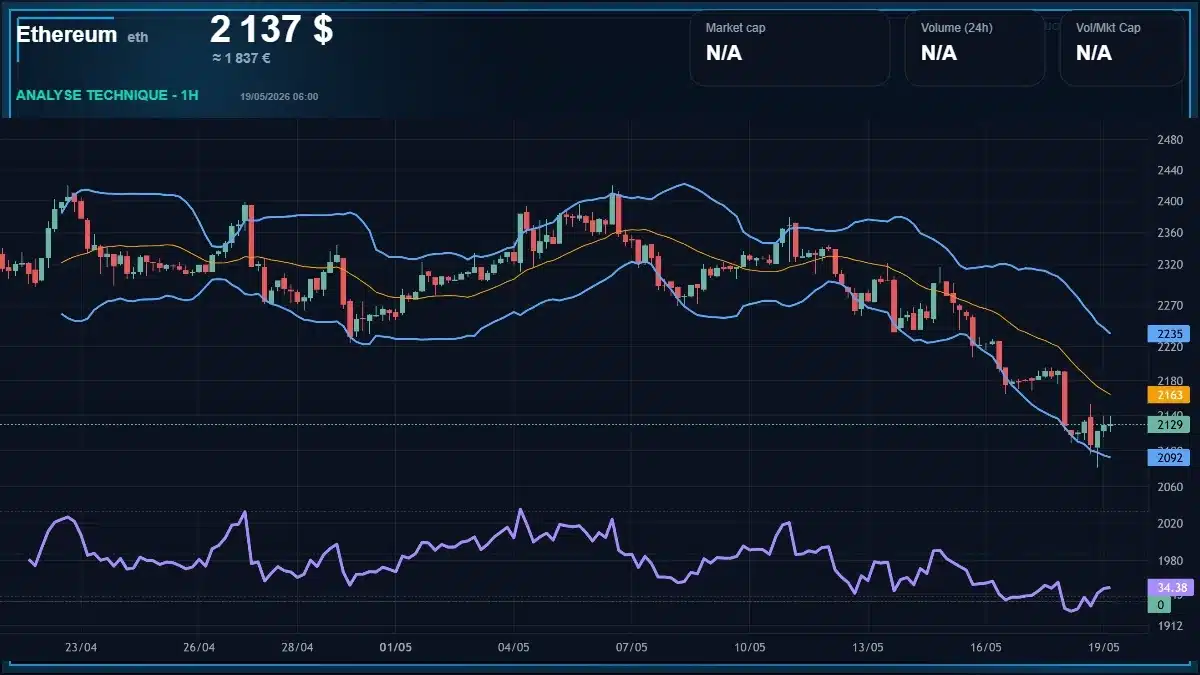
Task: Select the Market cap stat card
Action: pos(789,48)
